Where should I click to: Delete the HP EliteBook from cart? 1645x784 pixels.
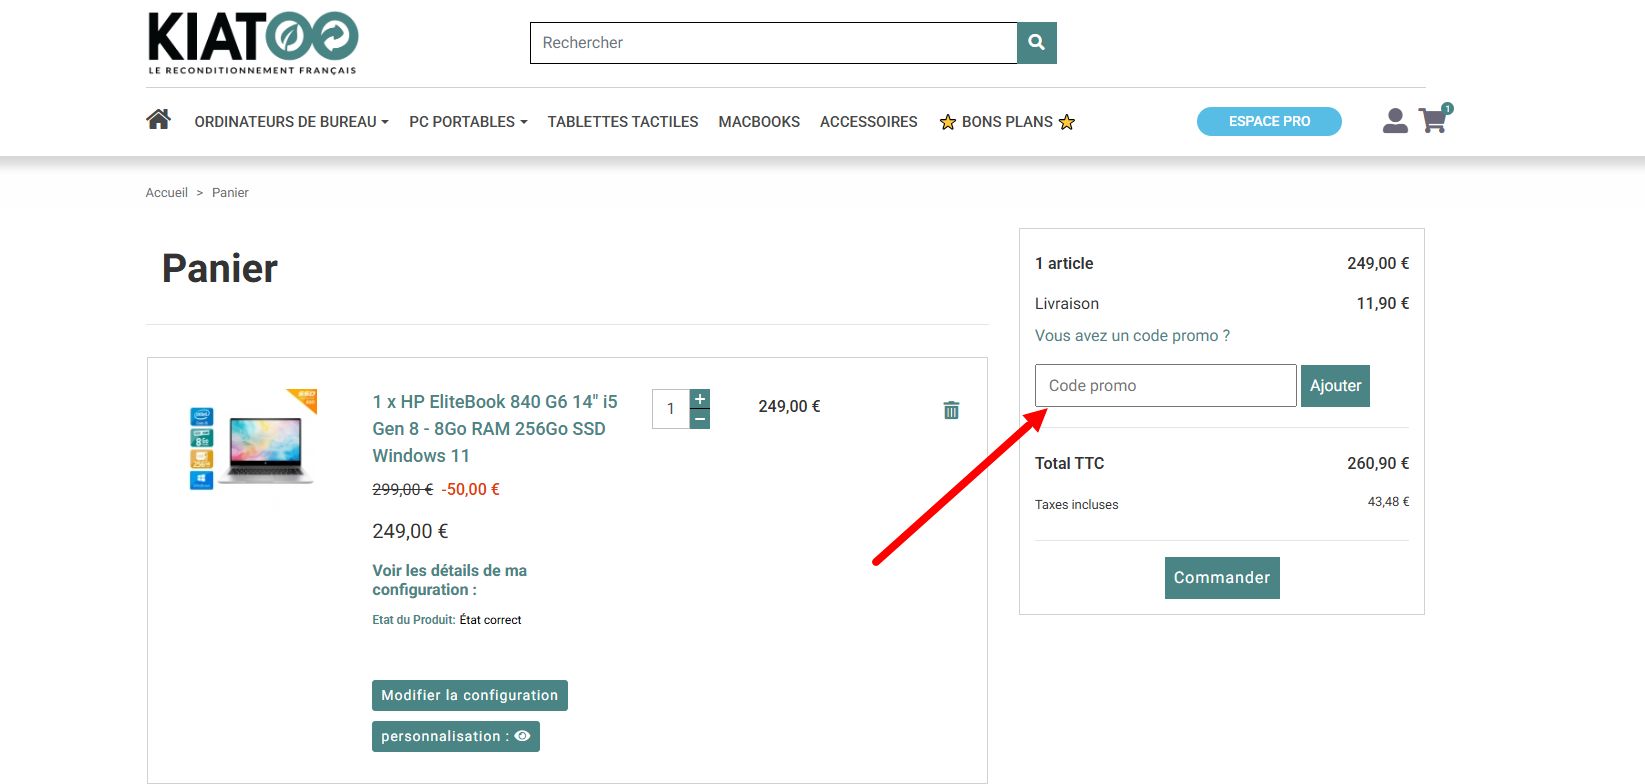[951, 410]
